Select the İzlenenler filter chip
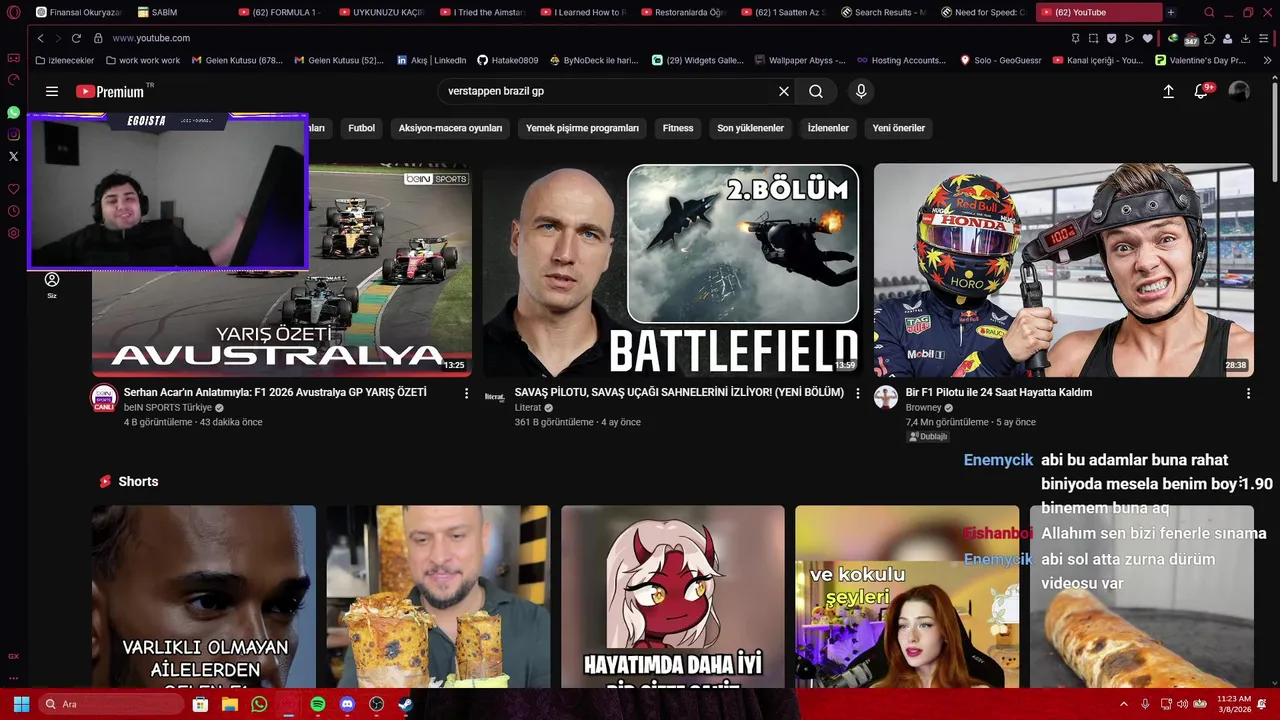This screenshot has height=720, width=1280. tap(828, 128)
